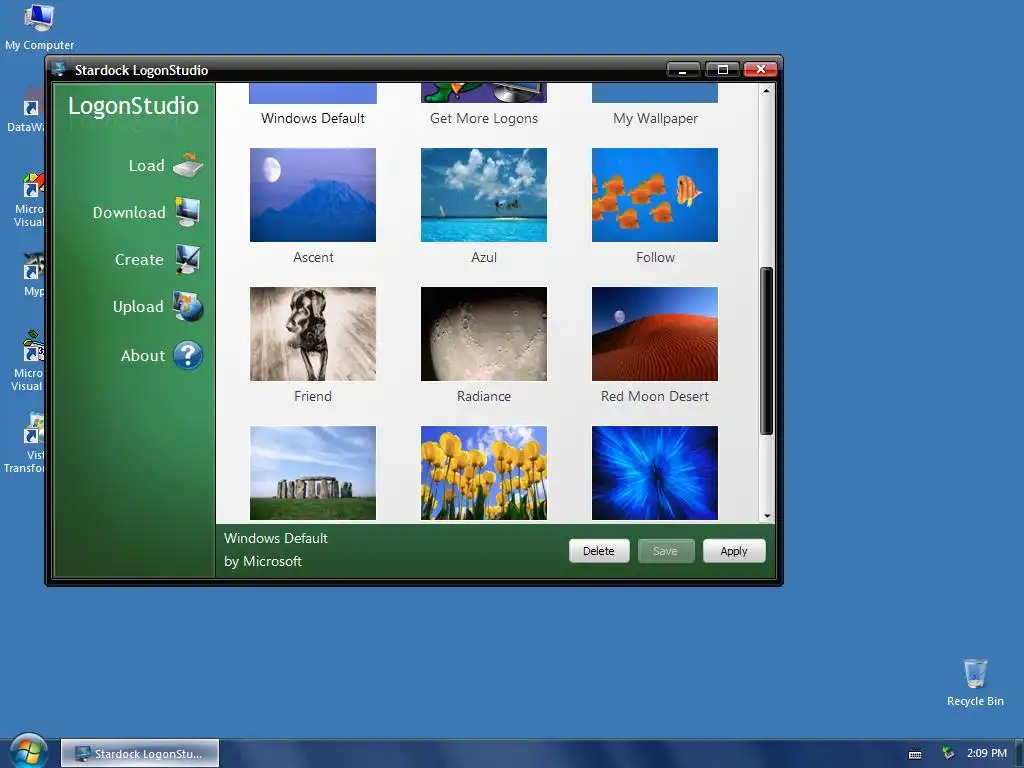Screen dimensions: 1024x768
Task: Click the Ascent caption text
Action: click(313, 257)
